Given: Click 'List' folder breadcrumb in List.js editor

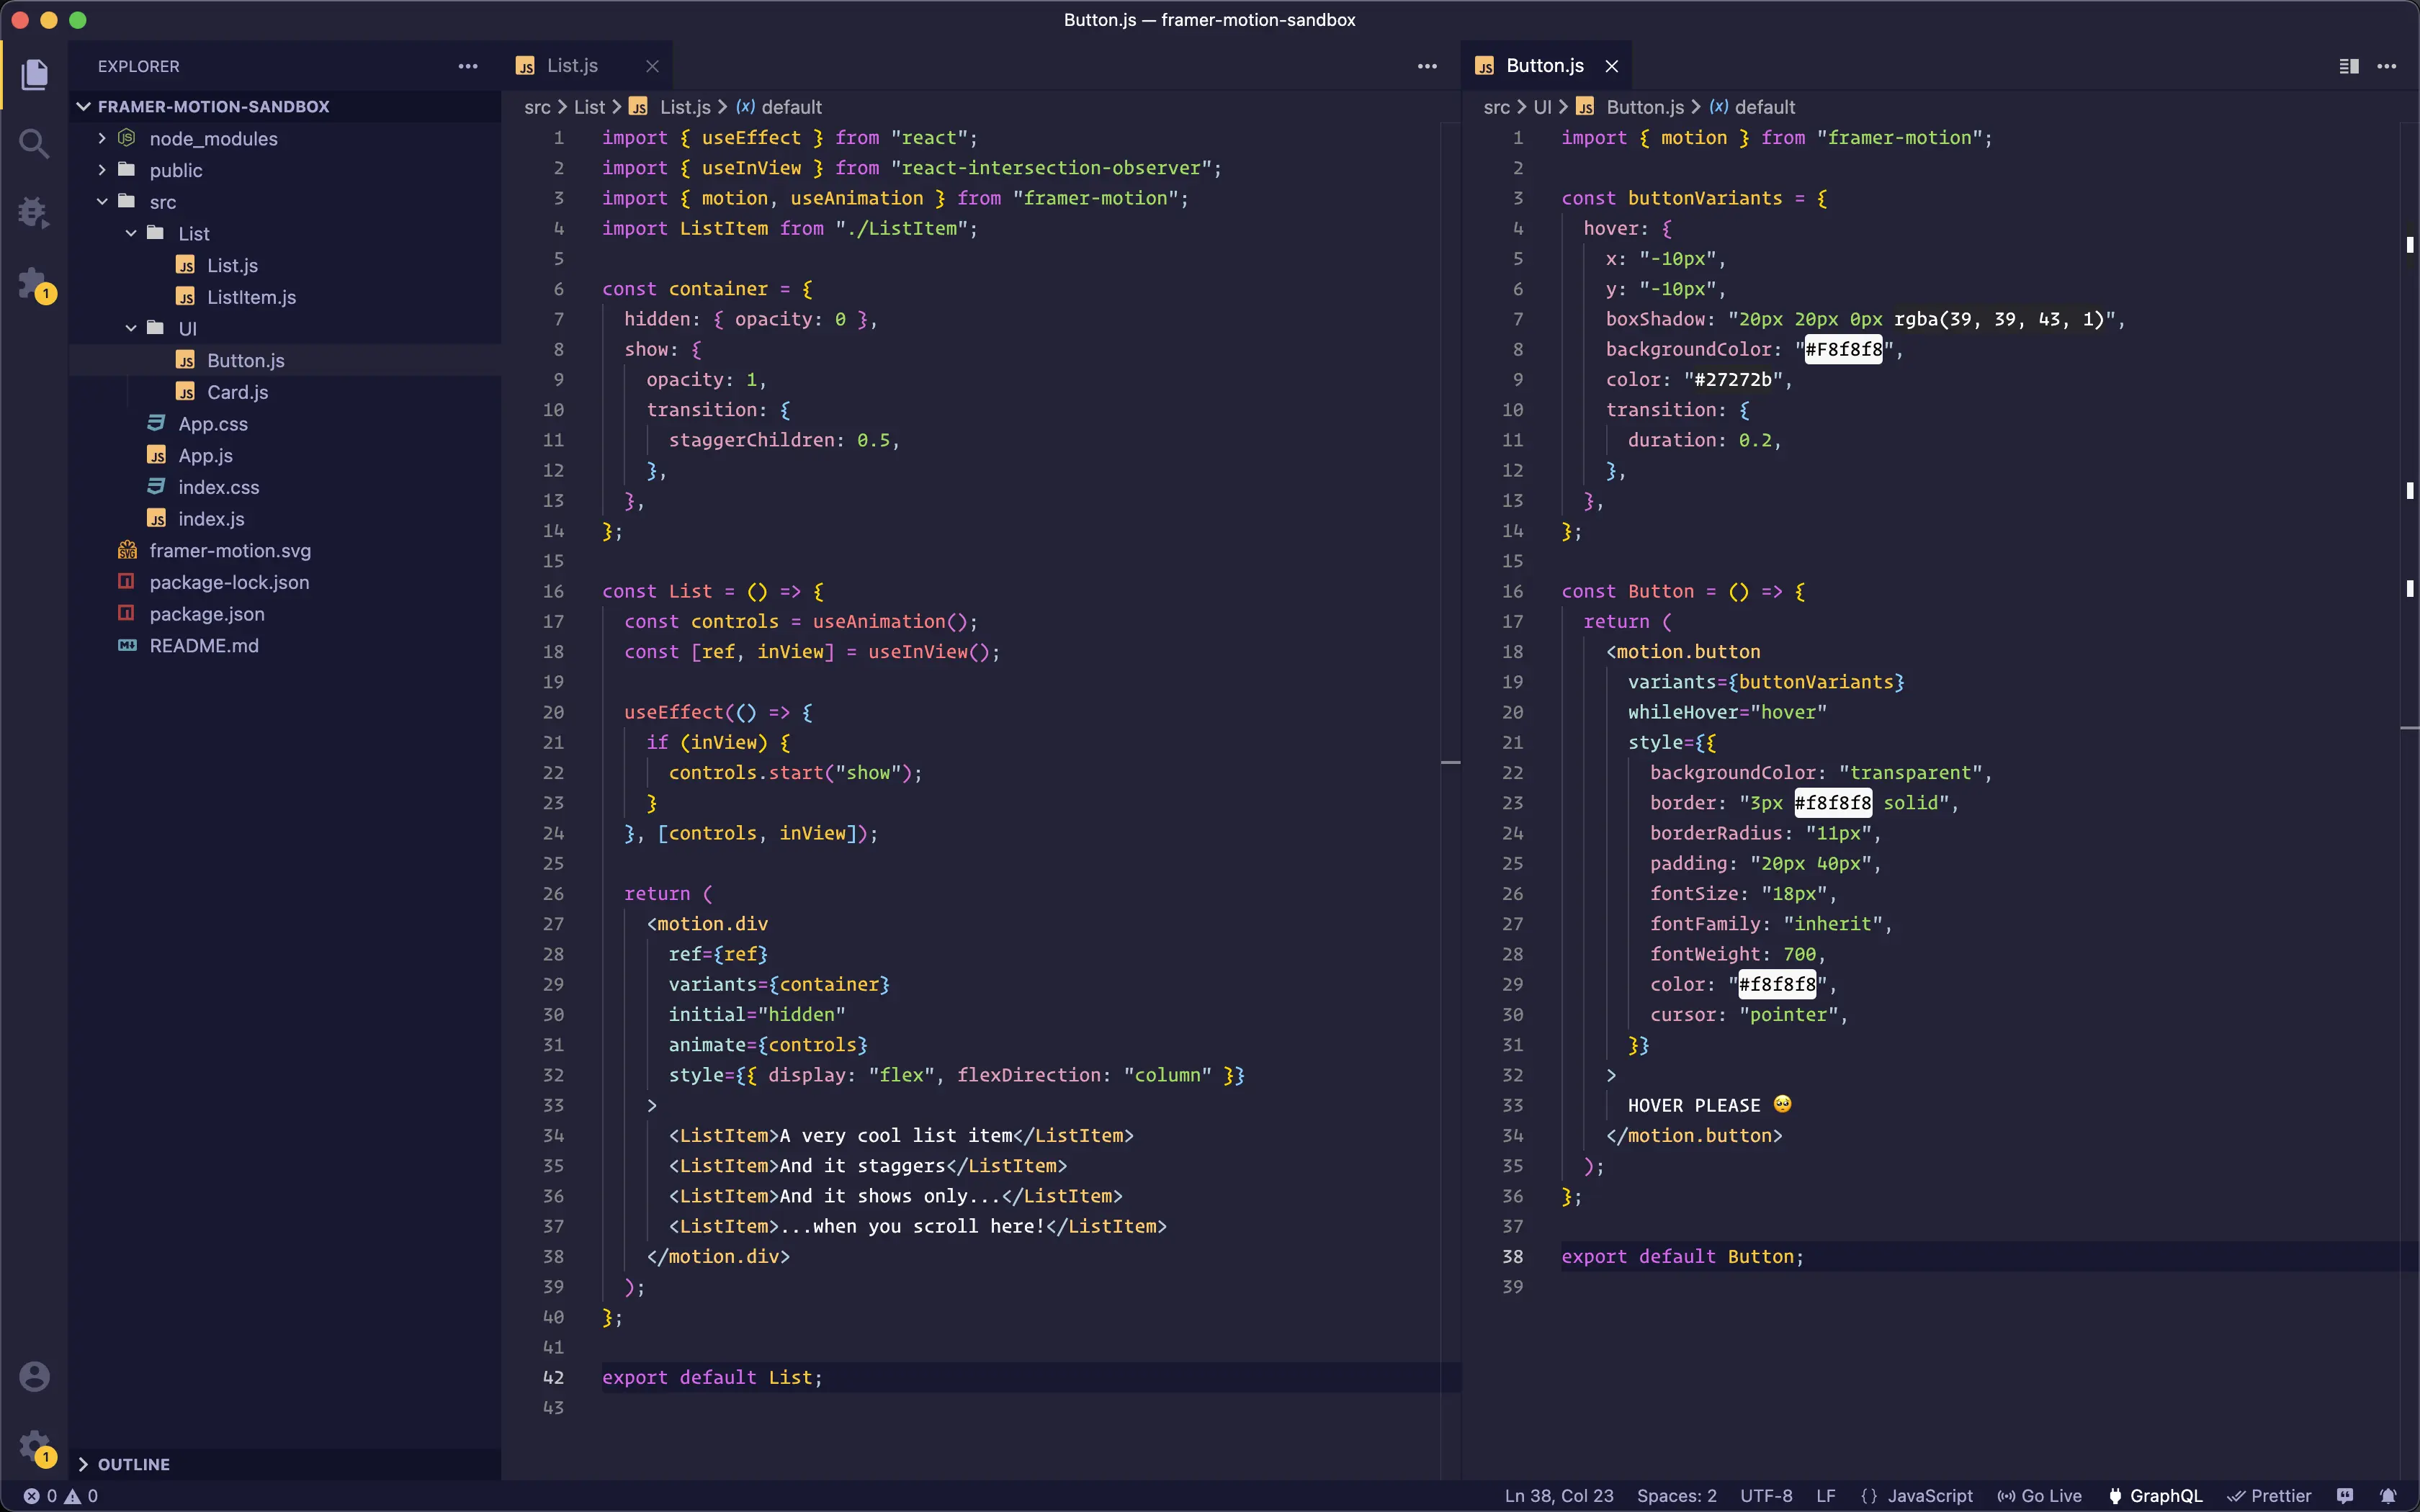Looking at the screenshot, I should 589,107.
